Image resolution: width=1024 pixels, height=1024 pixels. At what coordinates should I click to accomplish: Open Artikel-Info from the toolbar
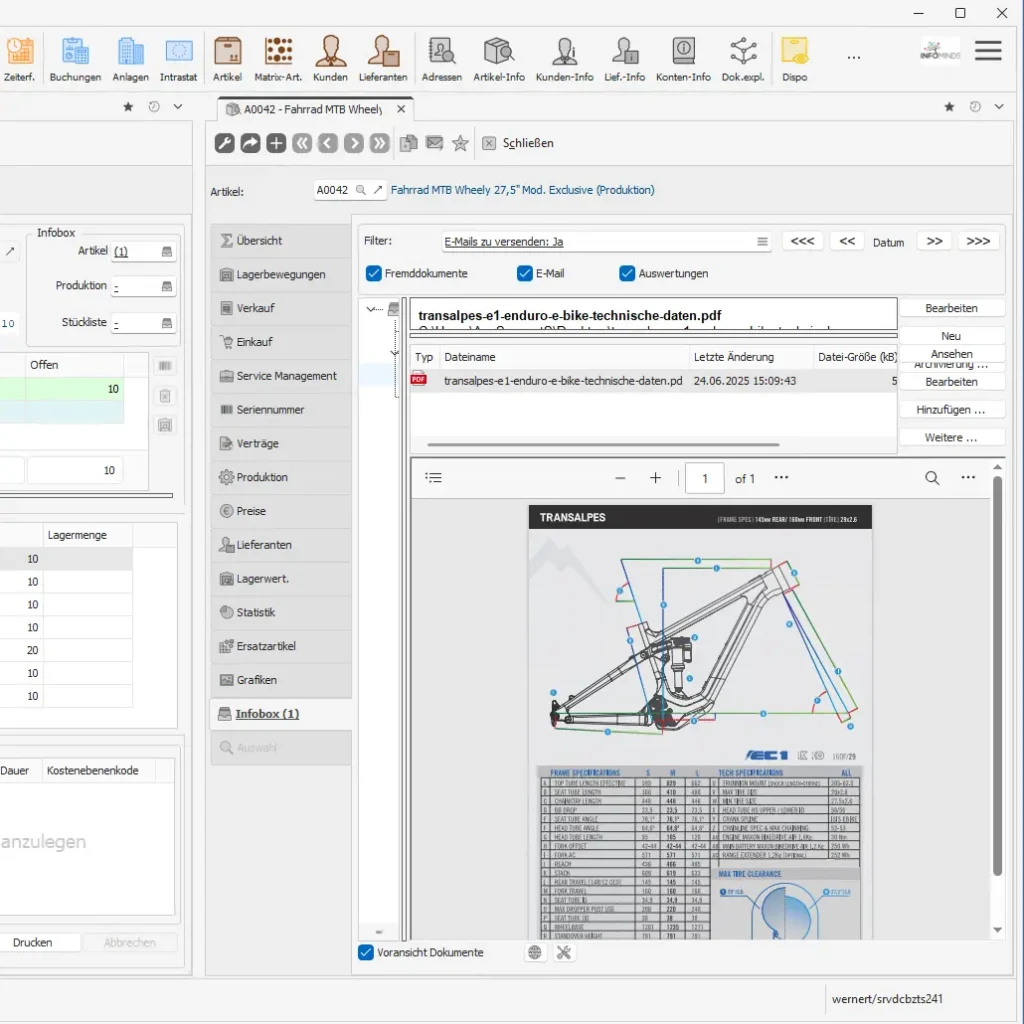499,59
